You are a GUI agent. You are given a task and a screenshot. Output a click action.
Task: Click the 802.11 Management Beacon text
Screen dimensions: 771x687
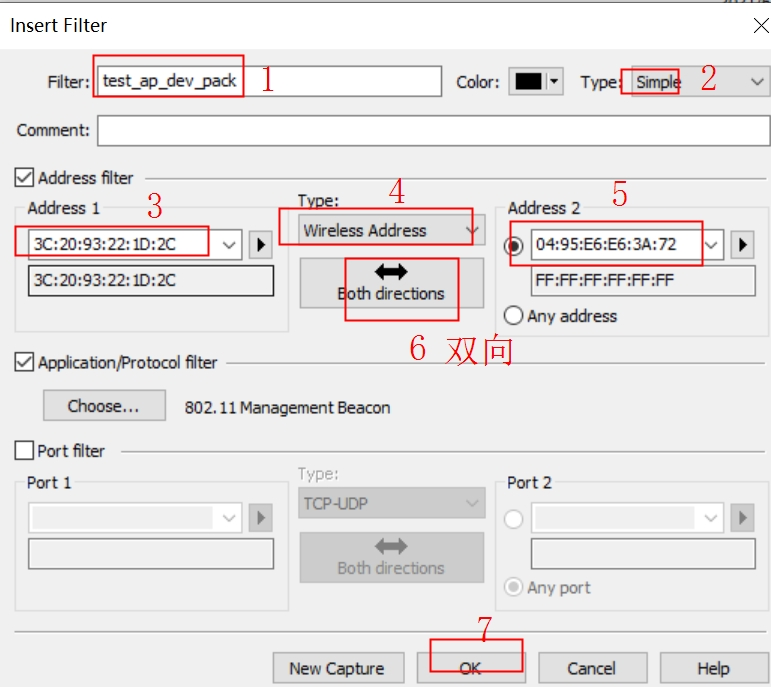tap(288, 408)
